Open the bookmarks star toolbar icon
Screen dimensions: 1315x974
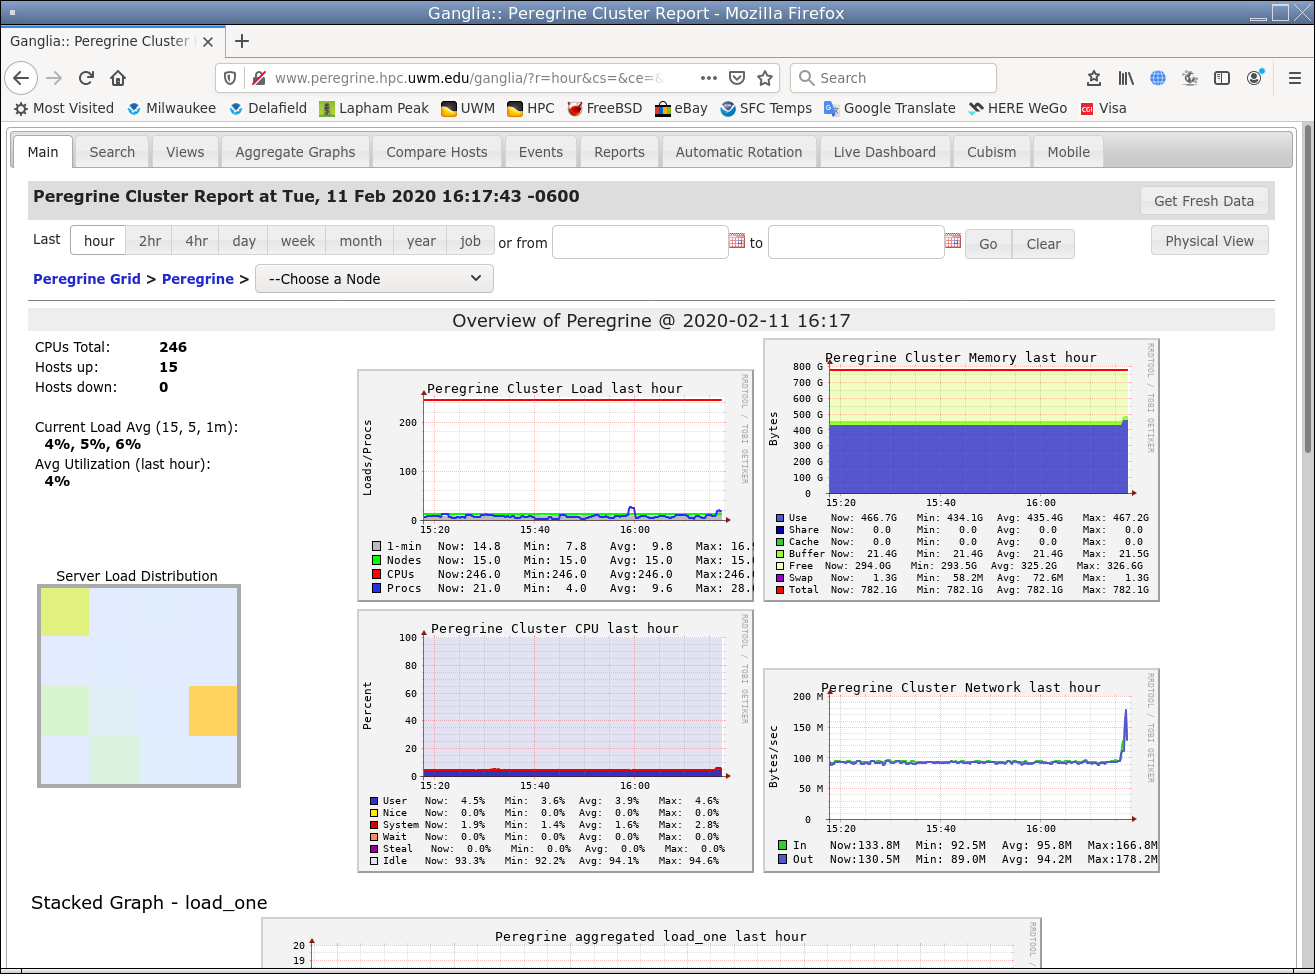pyautogui.click(x=1094, y=78)
